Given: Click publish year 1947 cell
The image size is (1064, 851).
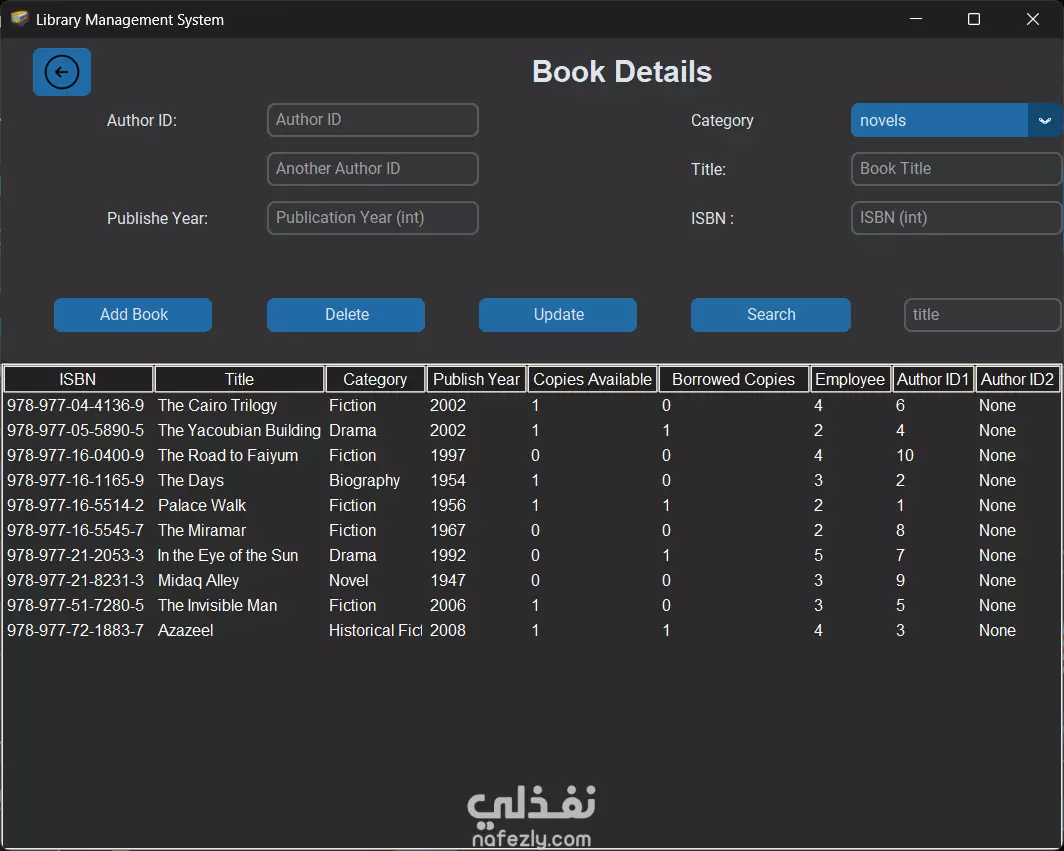Looking at the screenshot, I should [x=448, y=581].
